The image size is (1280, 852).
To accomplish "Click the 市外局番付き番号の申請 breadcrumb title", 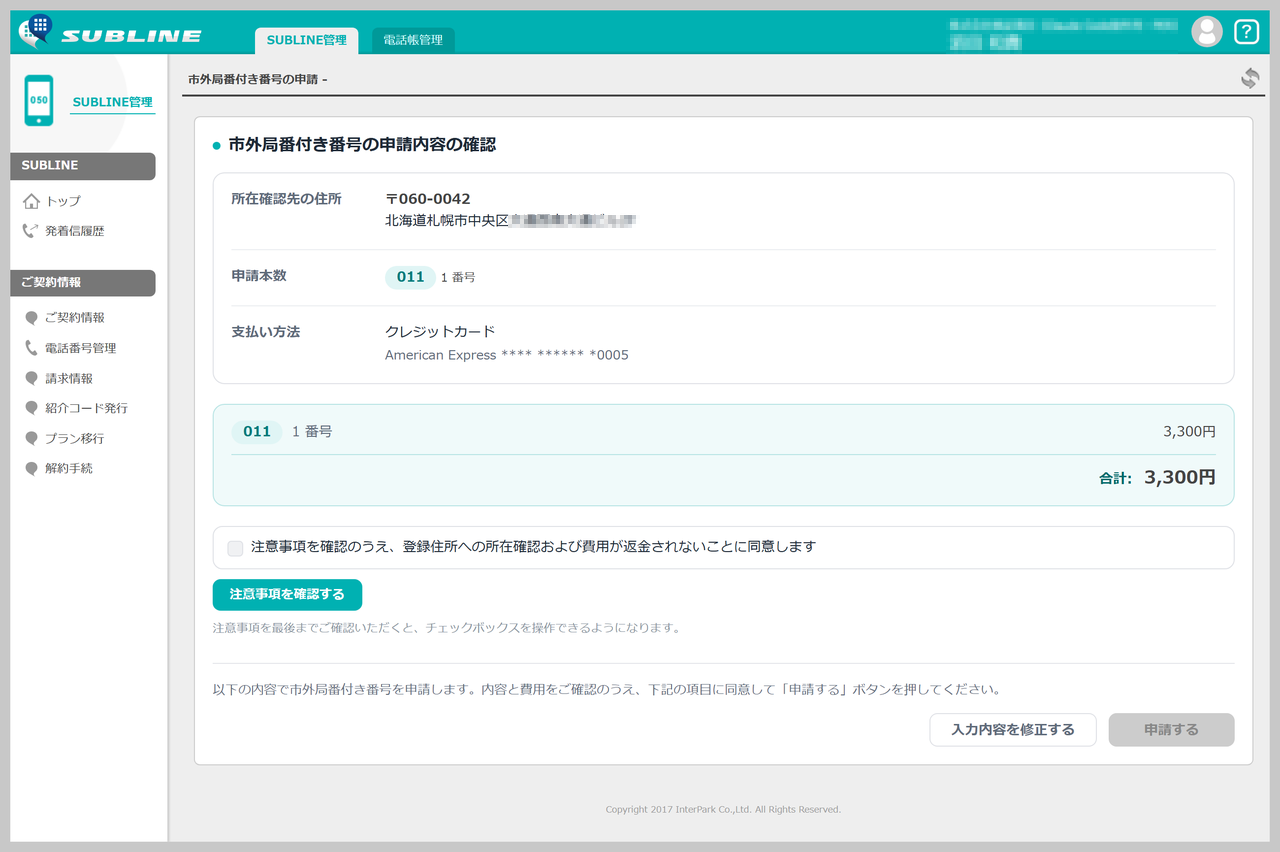I will point(258,79).
